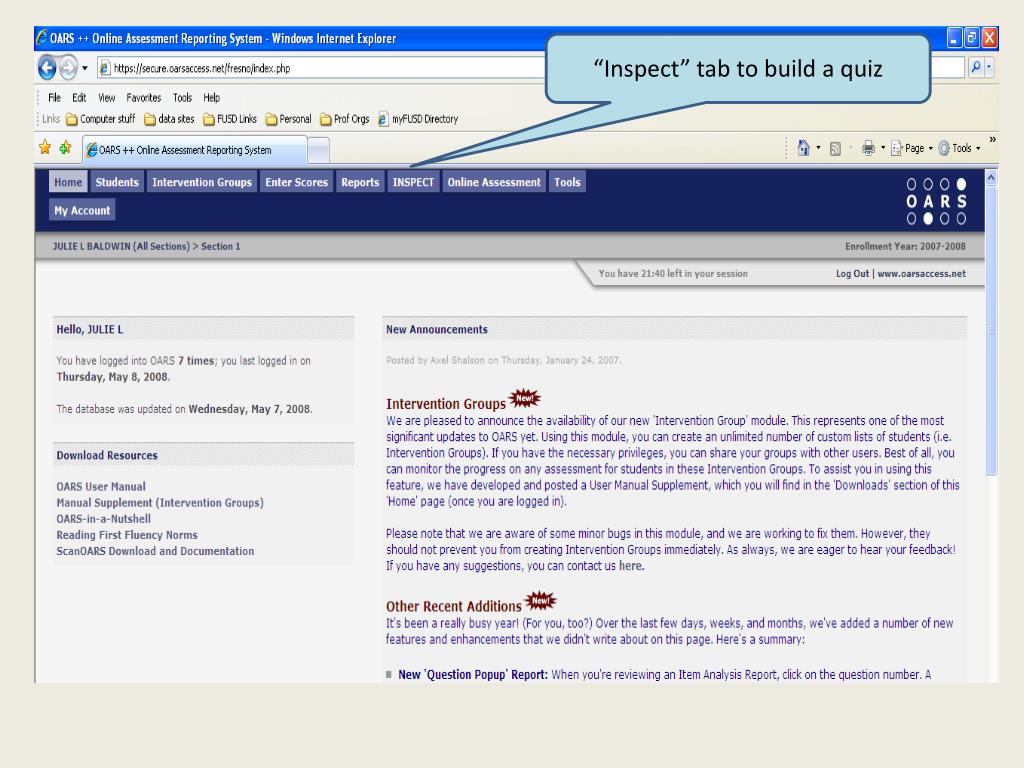Go to the Online Assessment tab
The image size is (1024, 768).
click(x=494, y=182)
